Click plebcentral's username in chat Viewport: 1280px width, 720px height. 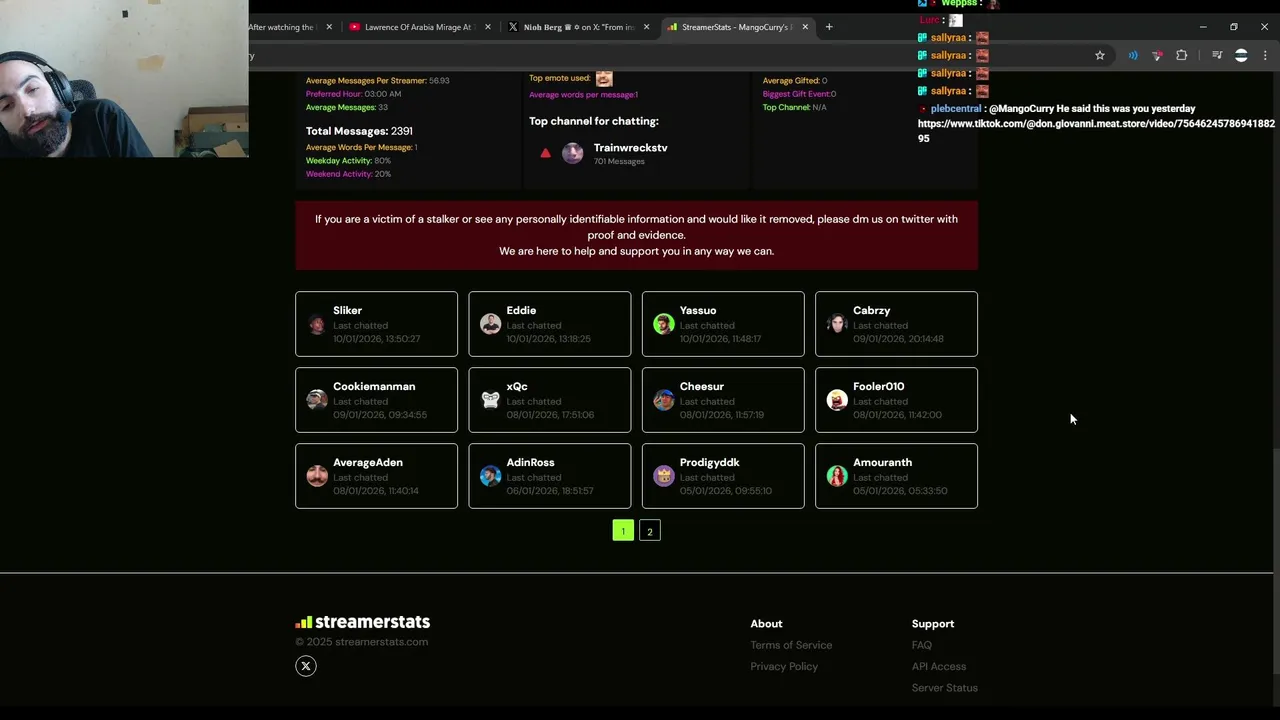pos(956,108)
